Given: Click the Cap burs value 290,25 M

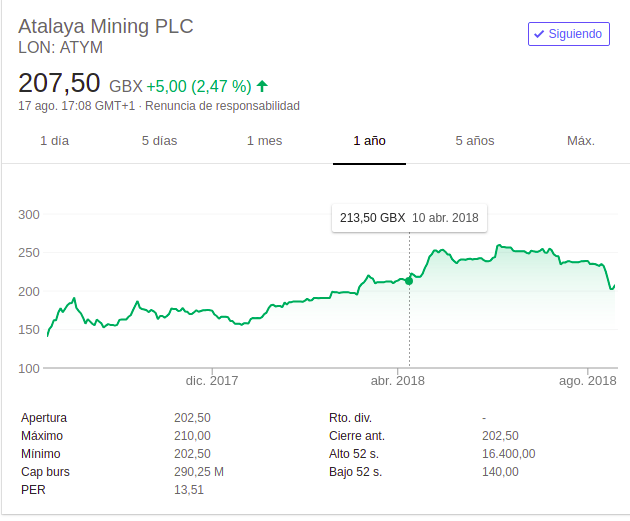Looking at the screenshot, I should tap(199, 472).
